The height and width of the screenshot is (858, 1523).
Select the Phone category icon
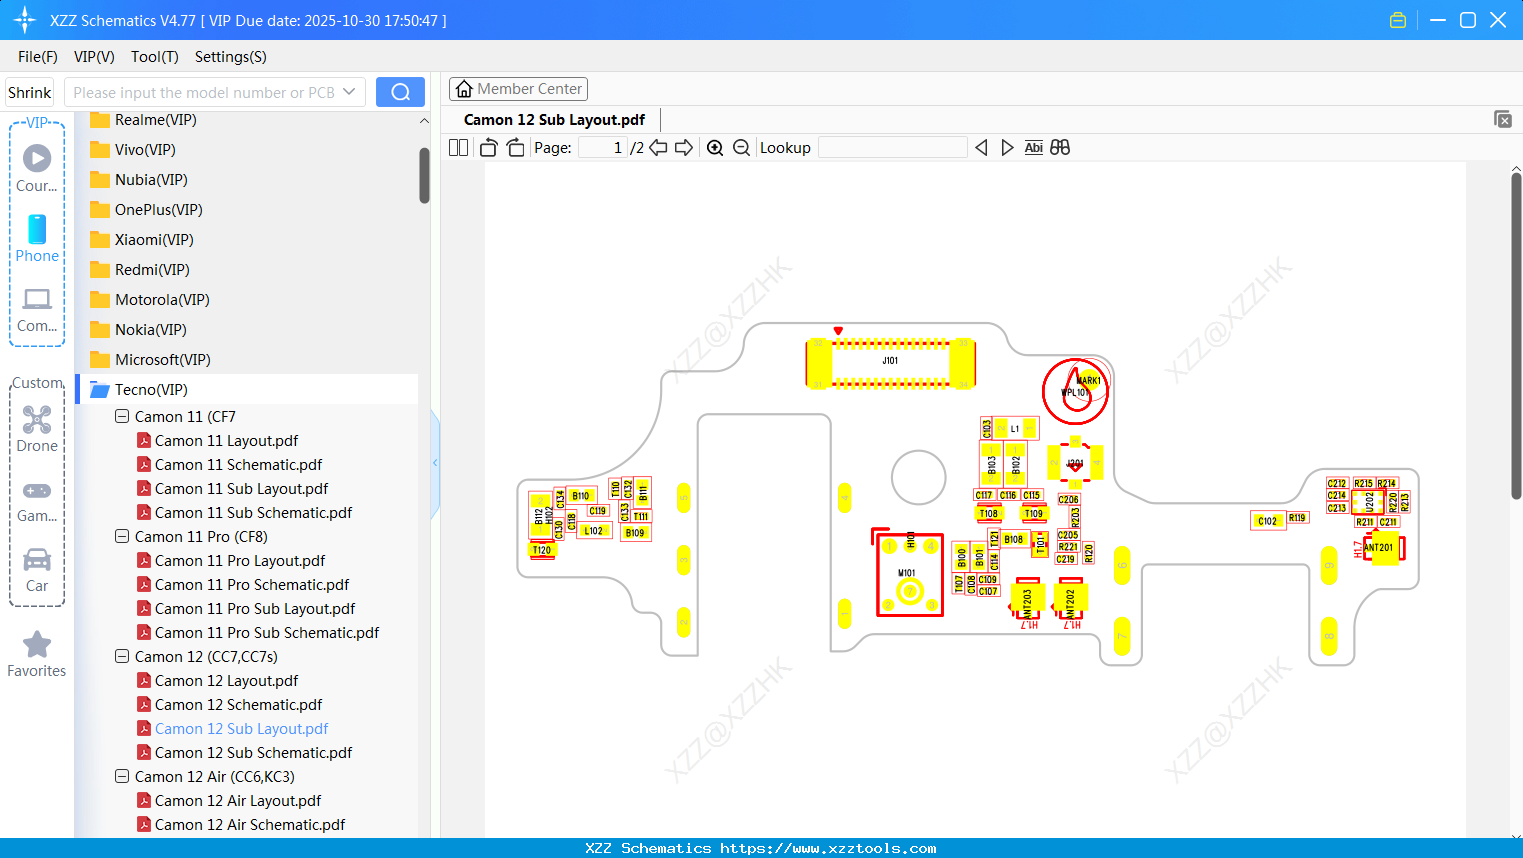point(37,238)
